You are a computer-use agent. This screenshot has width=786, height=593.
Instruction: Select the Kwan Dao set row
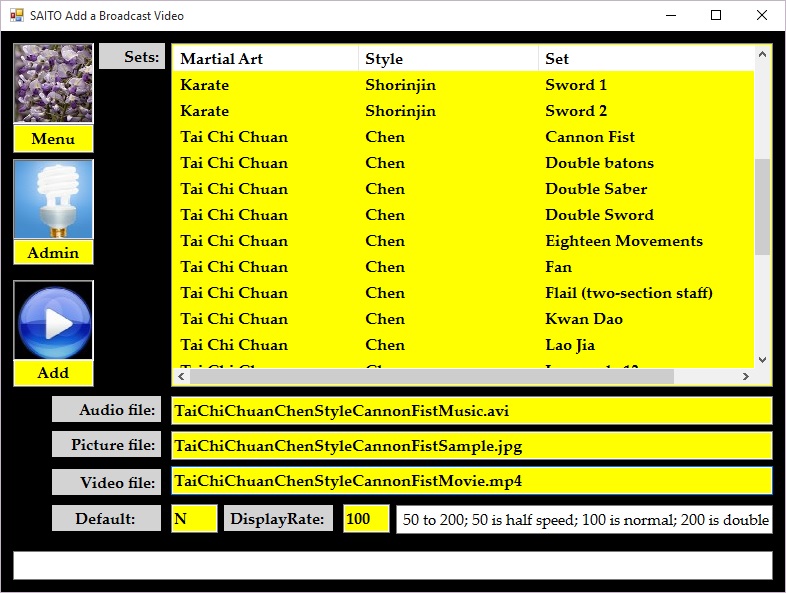click(462, 319)
